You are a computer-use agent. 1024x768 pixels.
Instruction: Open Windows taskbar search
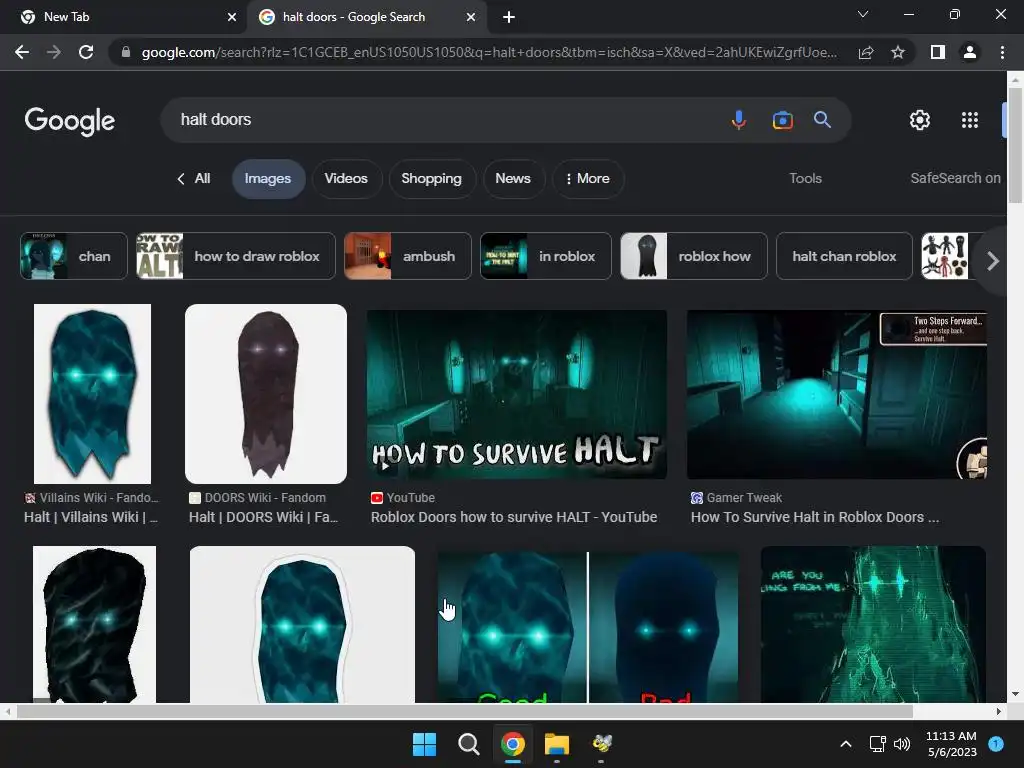pos(468,744)
